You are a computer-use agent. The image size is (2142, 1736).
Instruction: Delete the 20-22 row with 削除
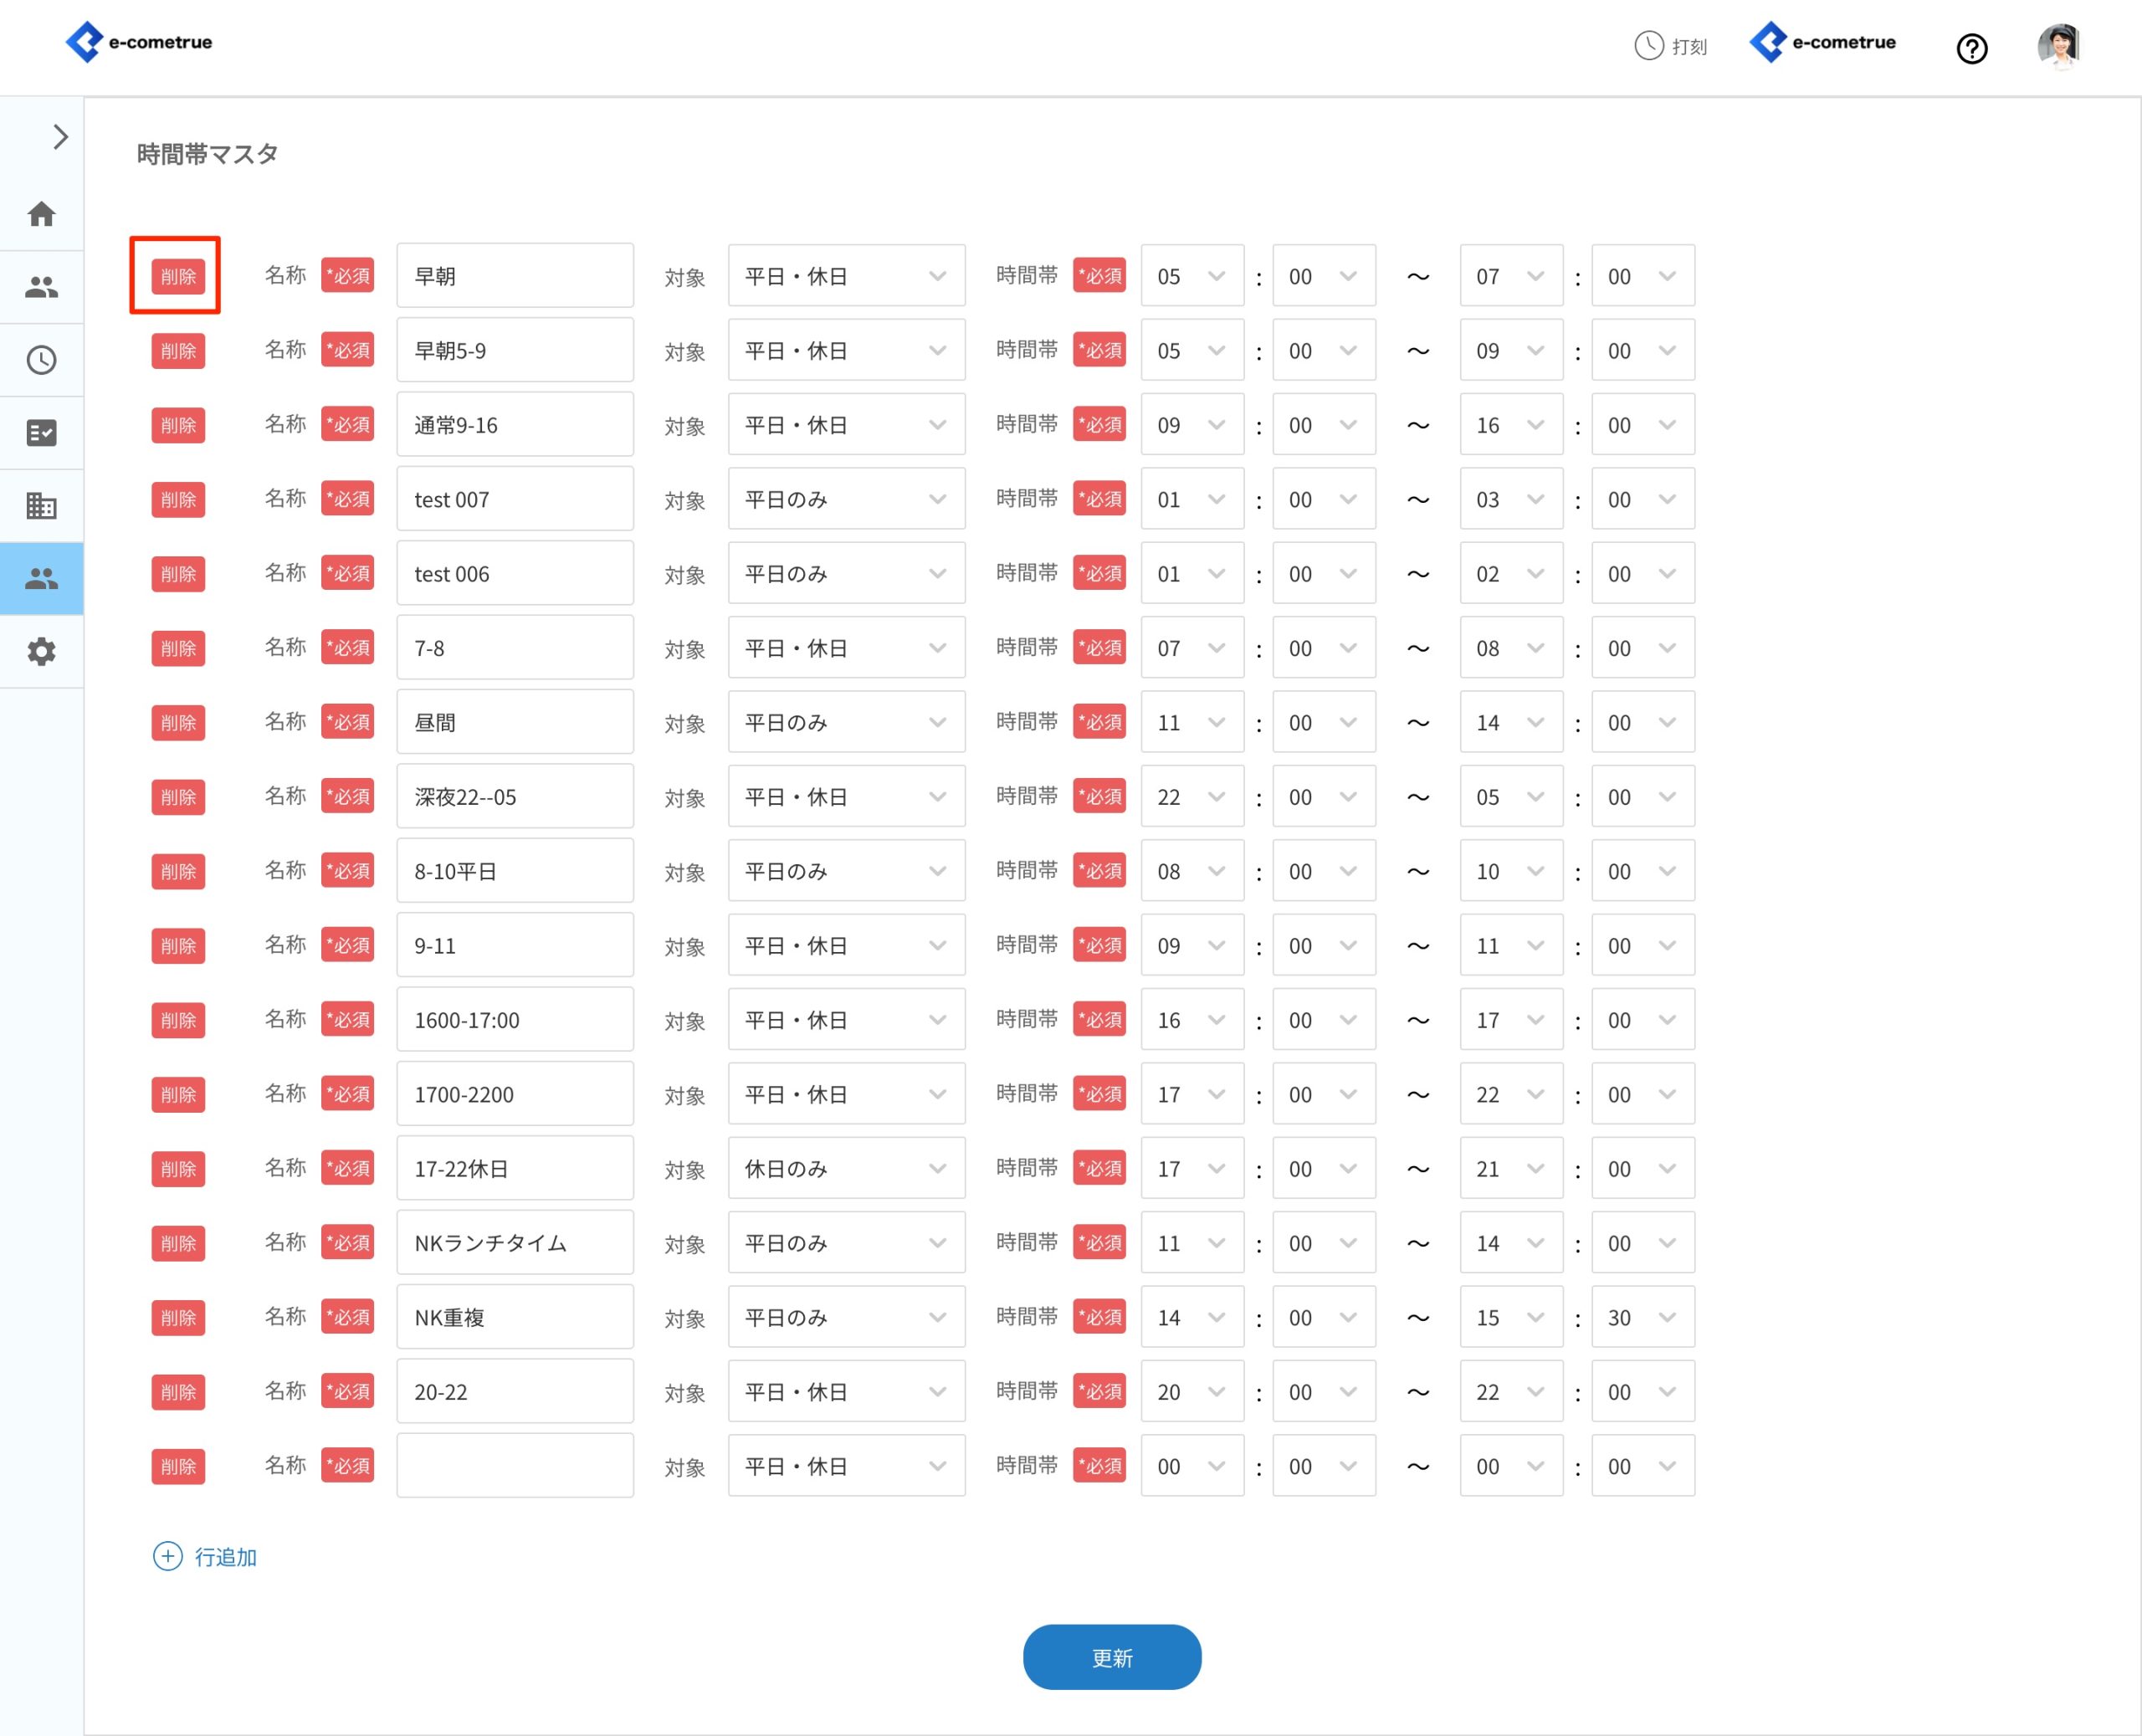178,1392
